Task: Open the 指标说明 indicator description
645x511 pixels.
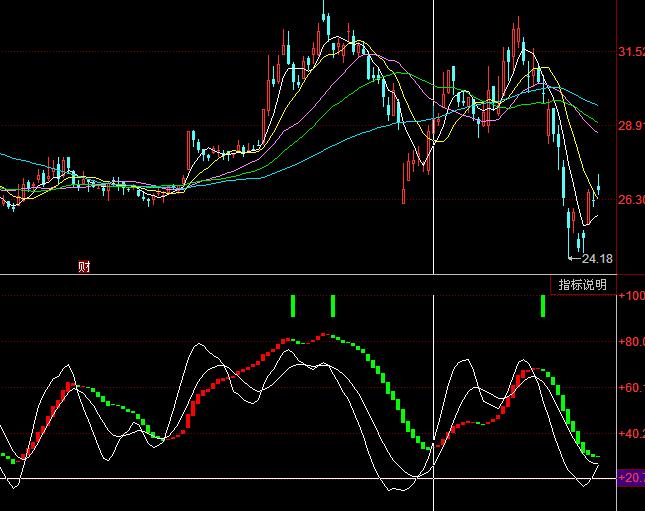Action: pyautogui.click(x=582, y=285)
